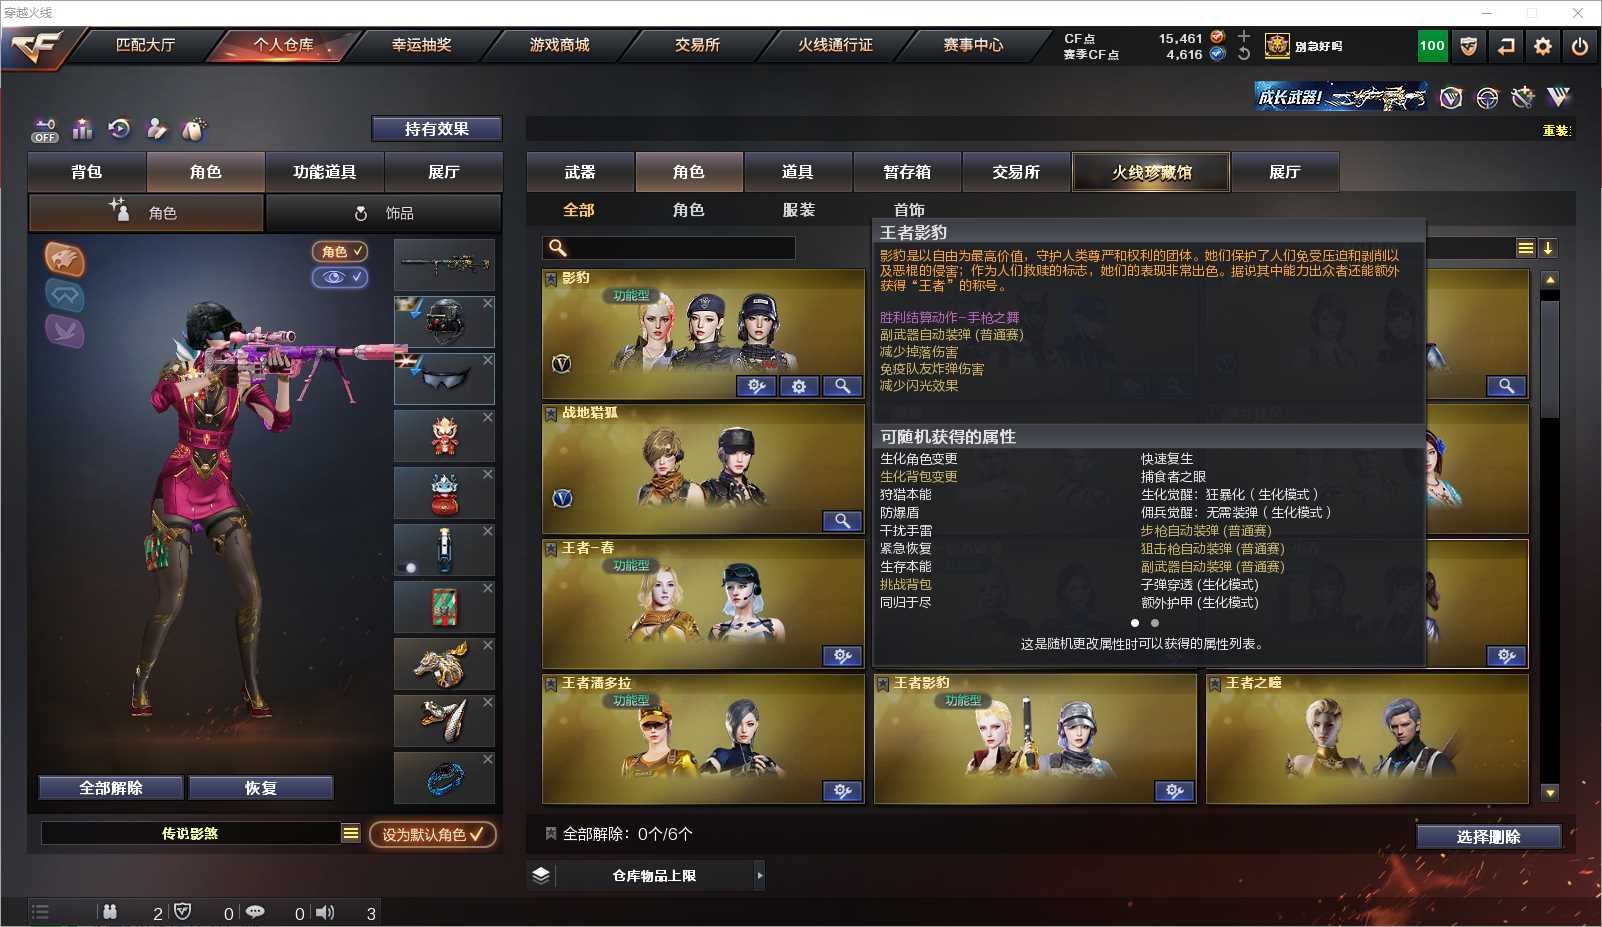The image size is (1602, 927).
Task: Open the list view menu icon near sort
Action: 1525,248
